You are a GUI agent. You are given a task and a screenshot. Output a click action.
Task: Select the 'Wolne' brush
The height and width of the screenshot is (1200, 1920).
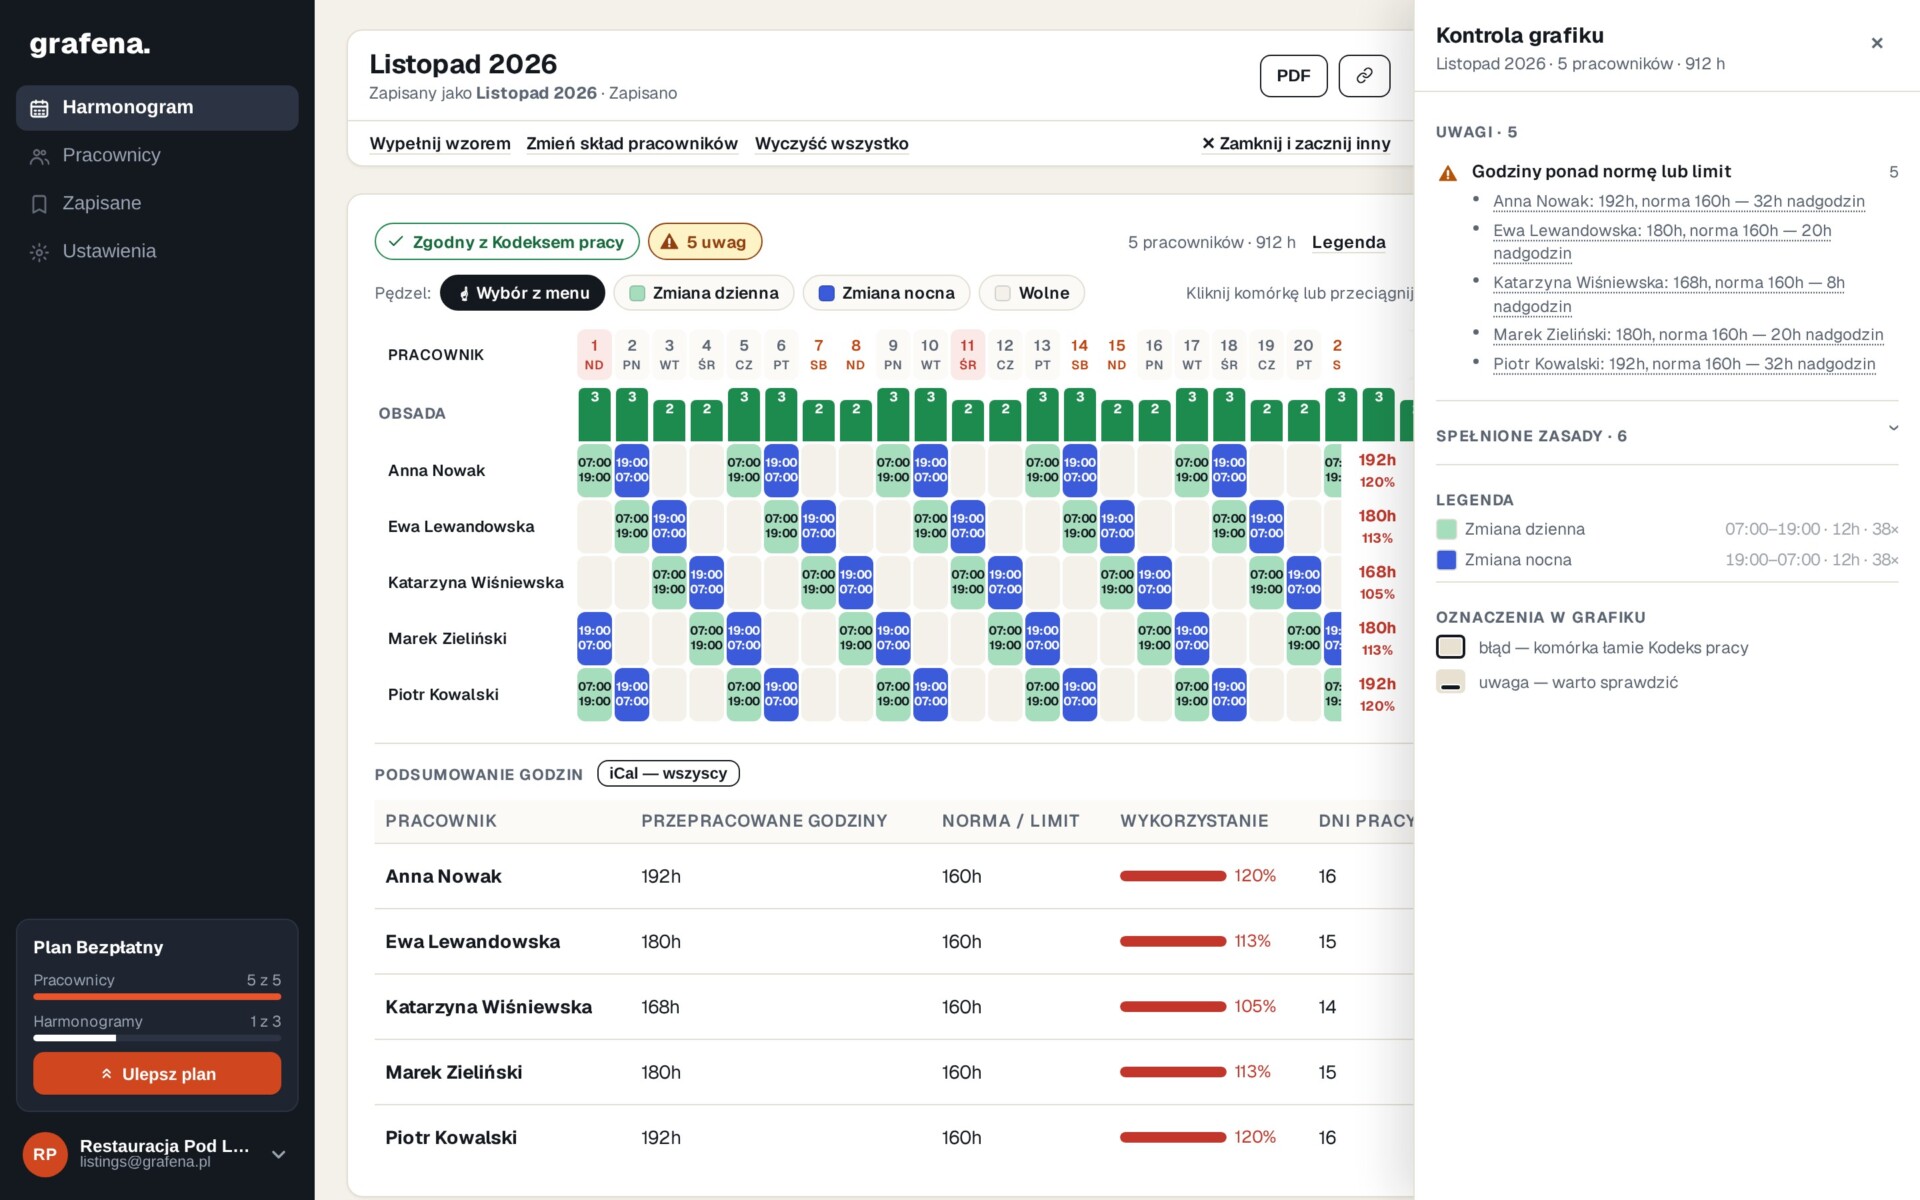(1032, 293)
